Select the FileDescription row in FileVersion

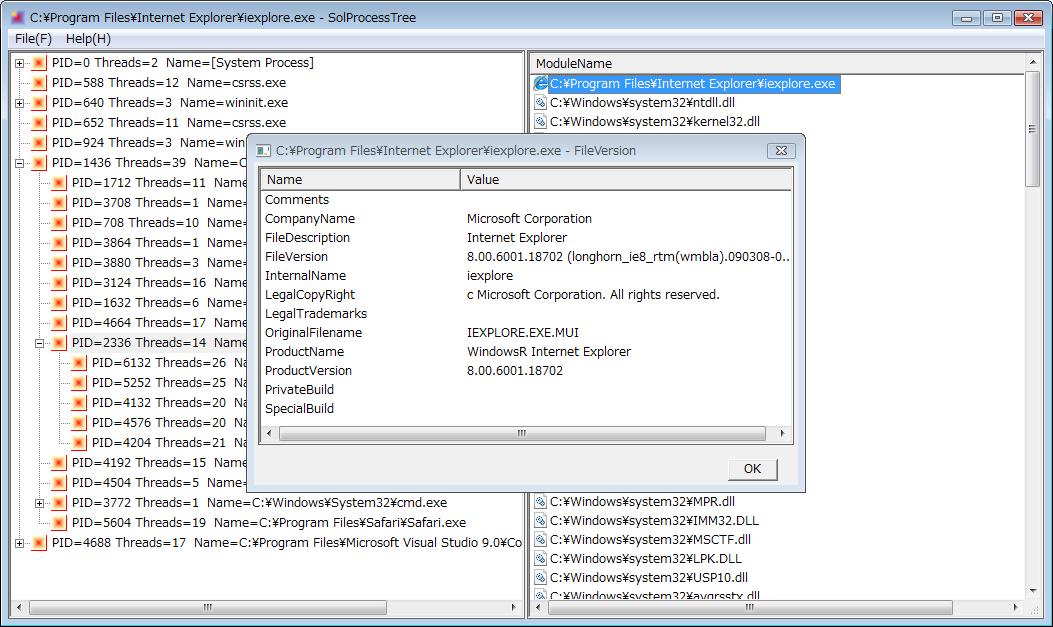[526, 238]
